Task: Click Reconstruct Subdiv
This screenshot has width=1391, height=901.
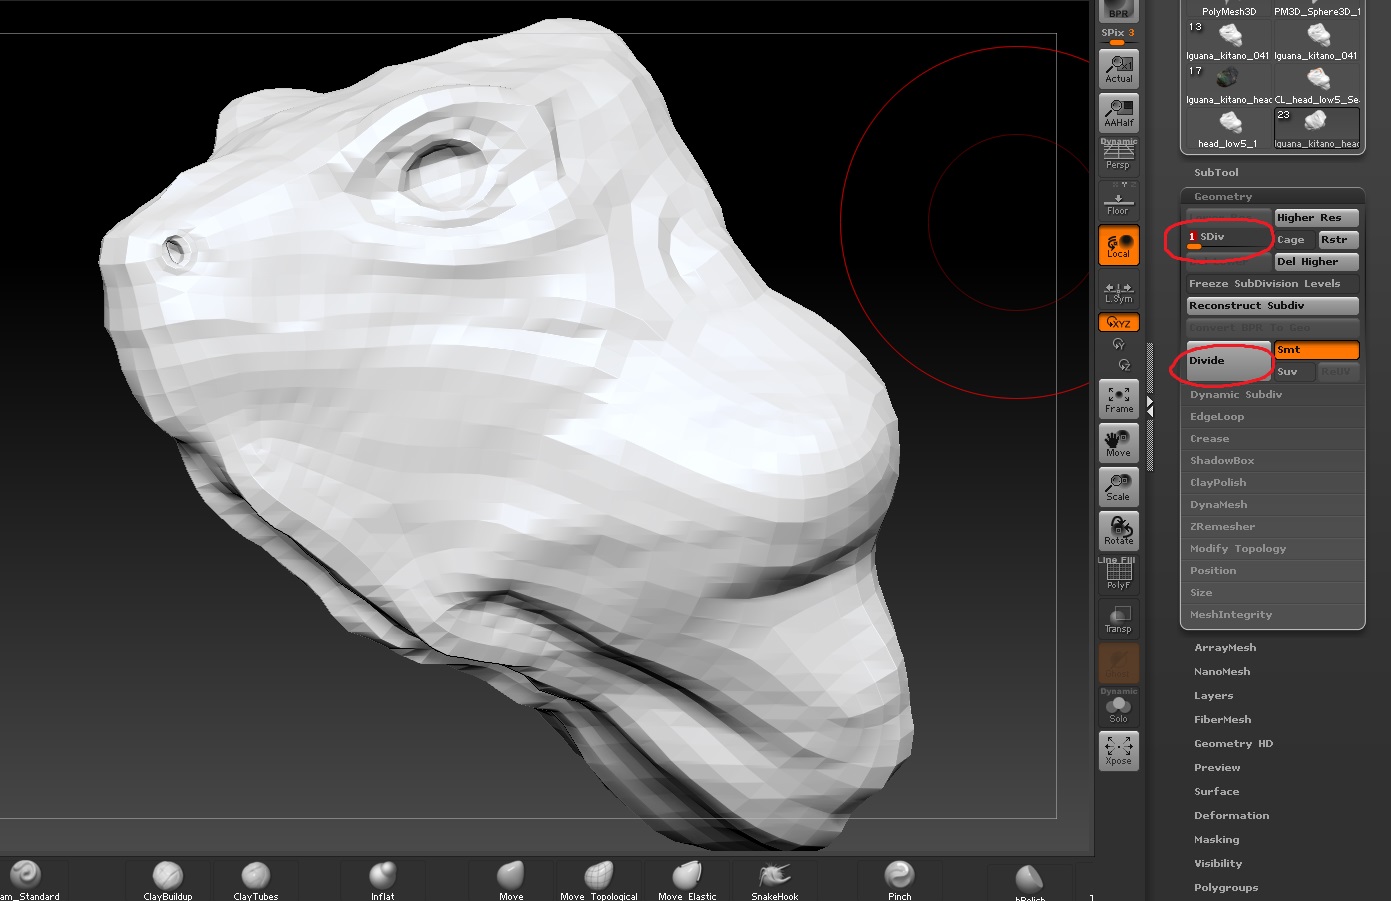Action: [1272, 305]
